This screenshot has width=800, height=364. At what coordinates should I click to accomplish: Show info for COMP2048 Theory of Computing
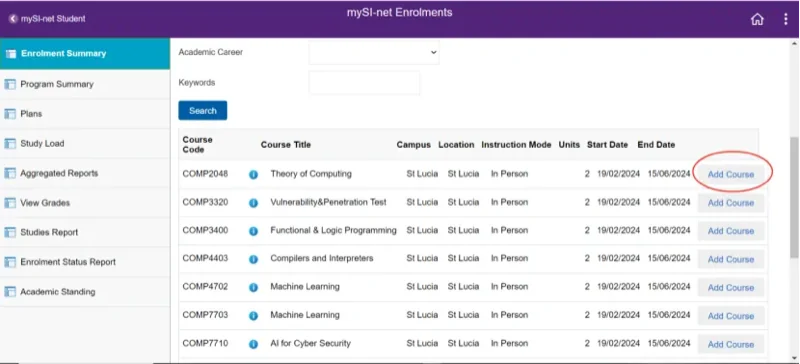coord(253,175)
